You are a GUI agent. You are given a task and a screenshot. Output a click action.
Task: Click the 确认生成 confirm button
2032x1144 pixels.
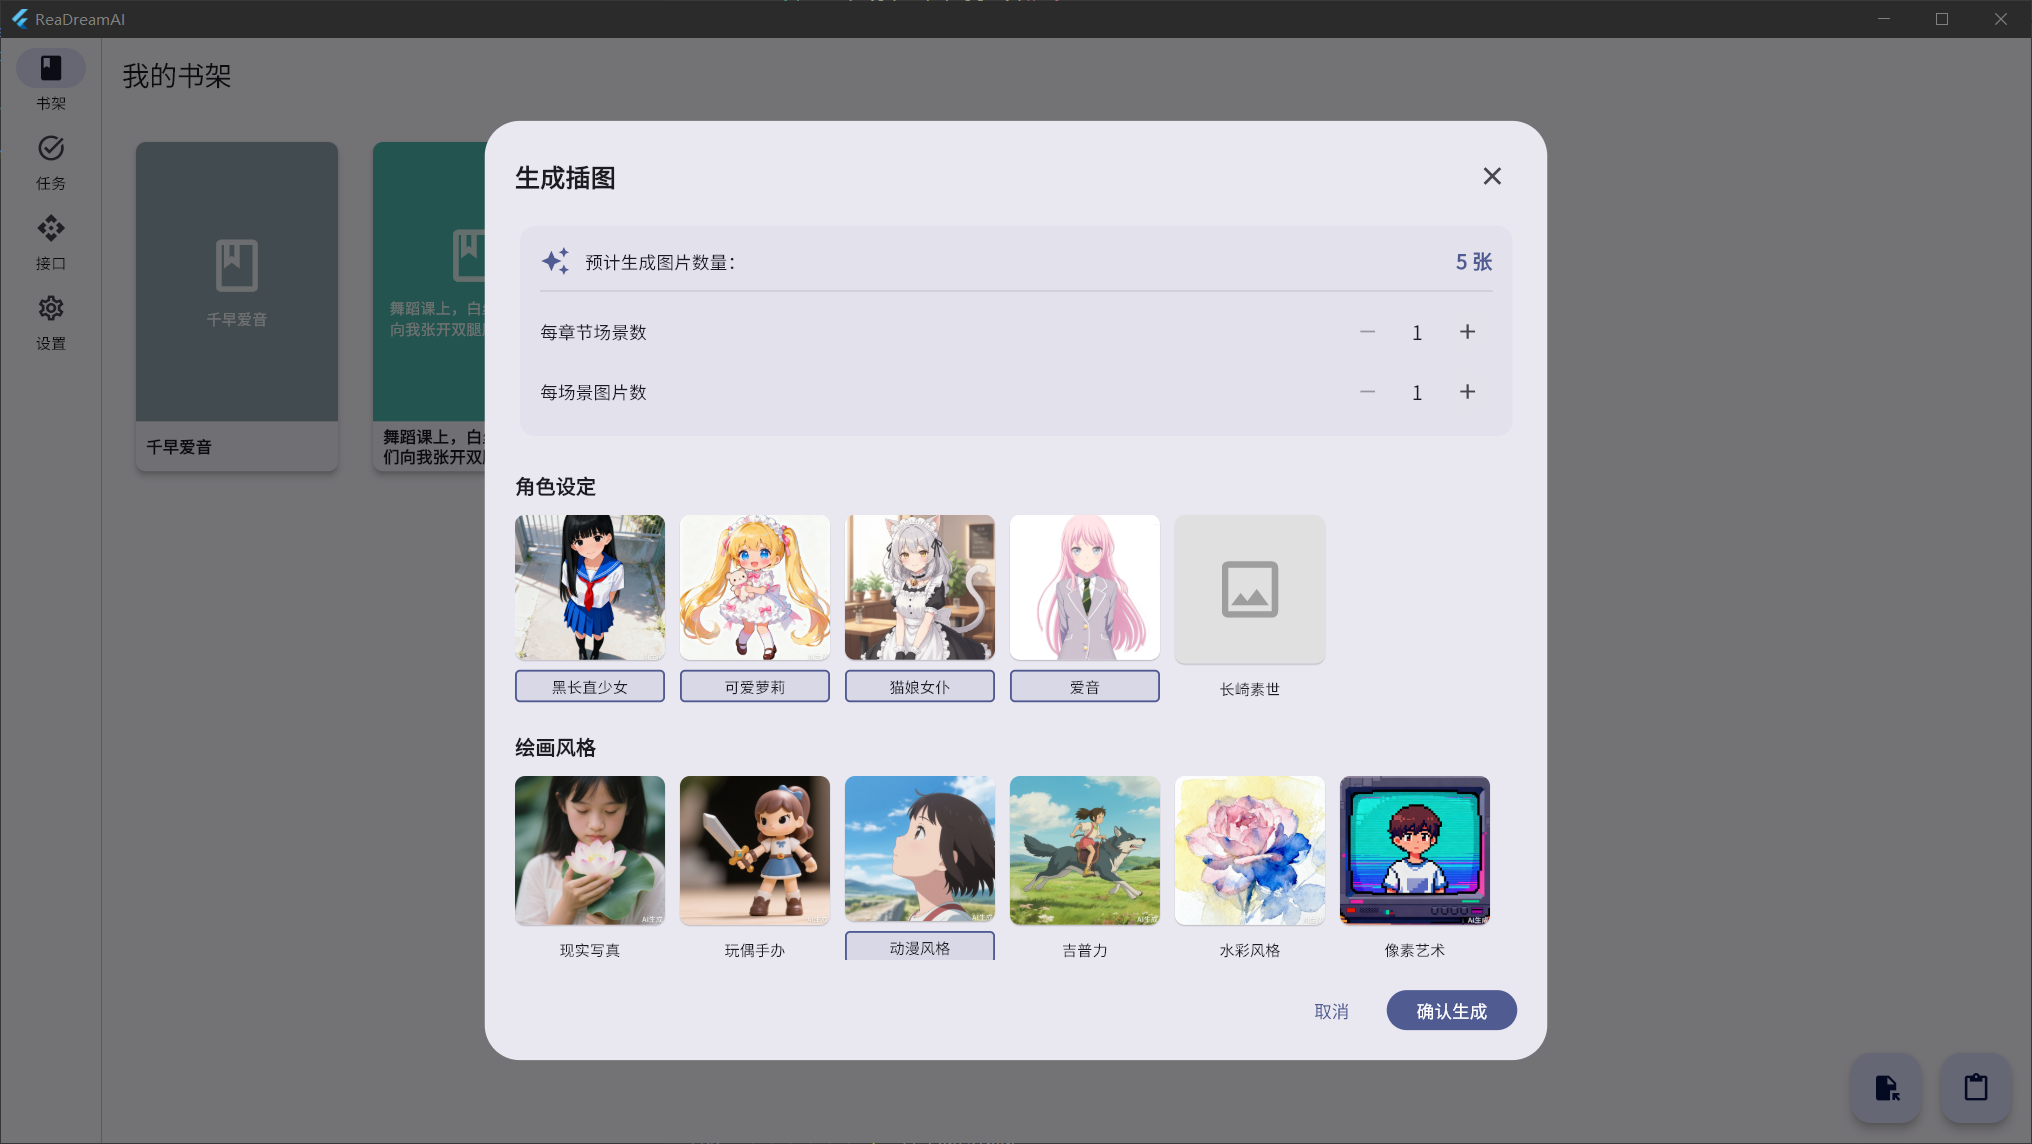(x=1451, y=1011)
